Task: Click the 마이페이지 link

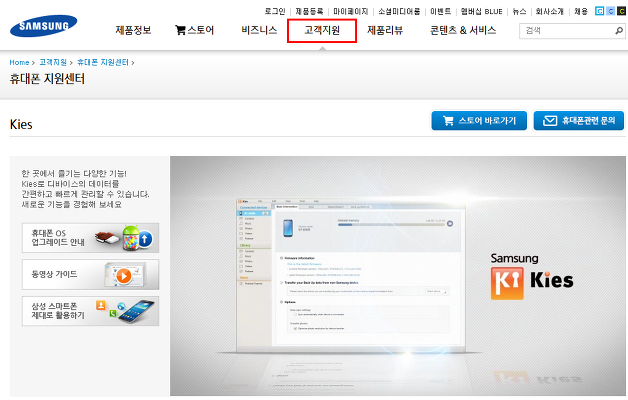Action: [350, 11]
